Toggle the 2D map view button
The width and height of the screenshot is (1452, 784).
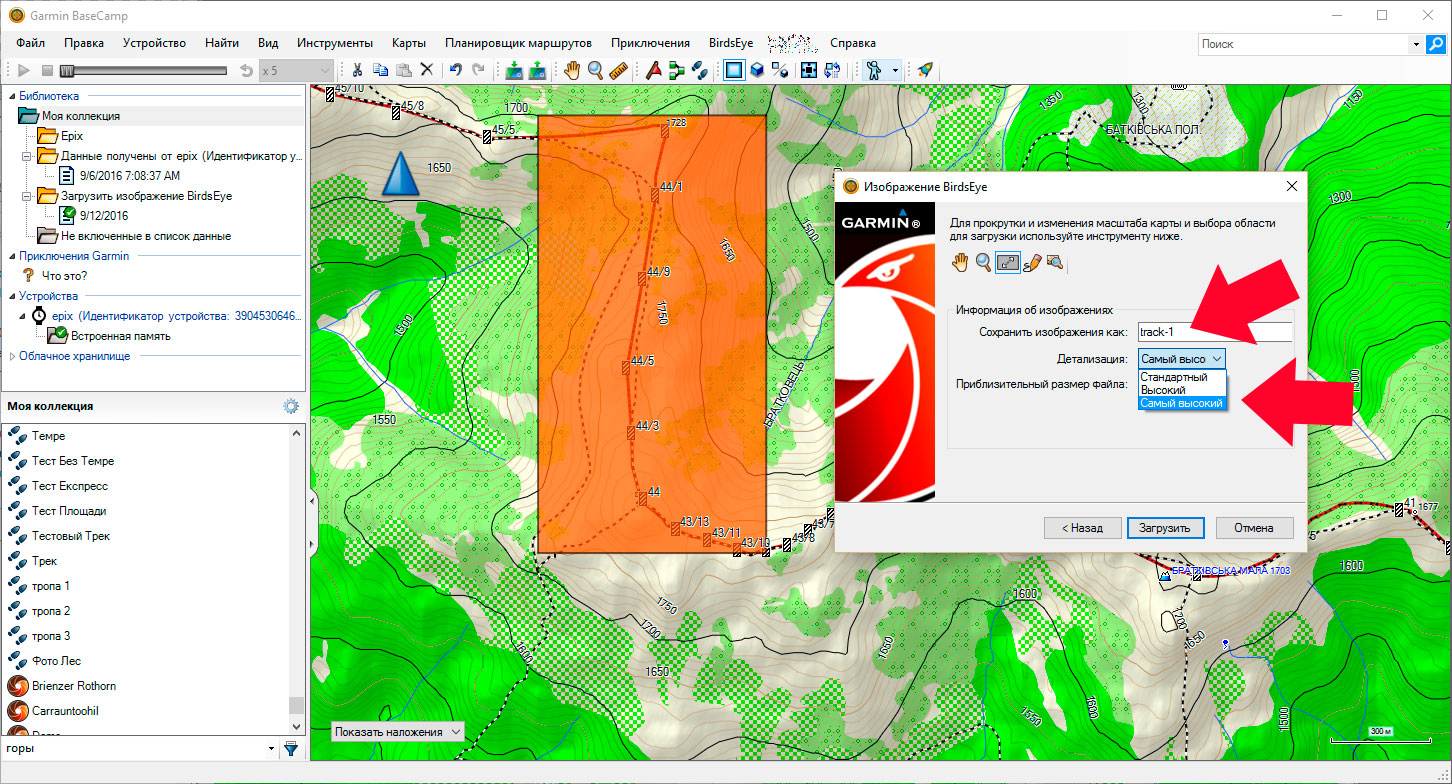(x=734, y=70)
